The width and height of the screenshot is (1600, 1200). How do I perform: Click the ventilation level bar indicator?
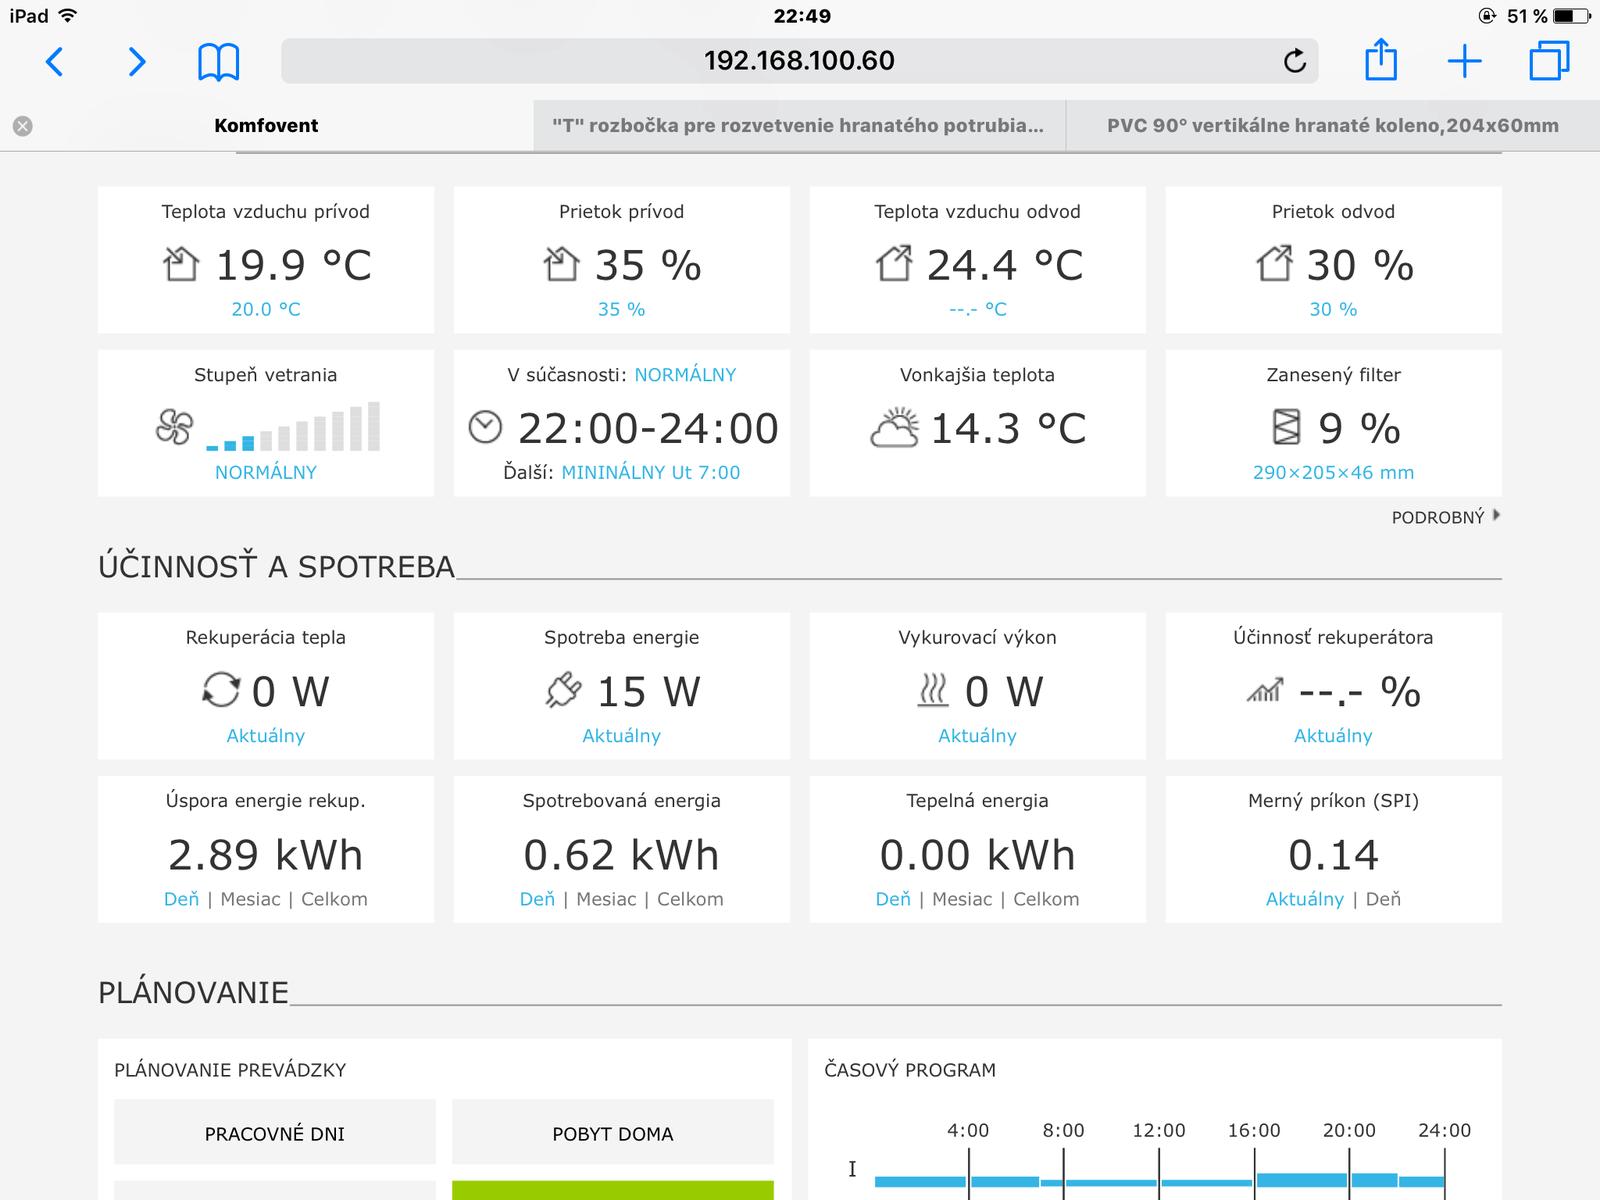click(x=293, y=428)
